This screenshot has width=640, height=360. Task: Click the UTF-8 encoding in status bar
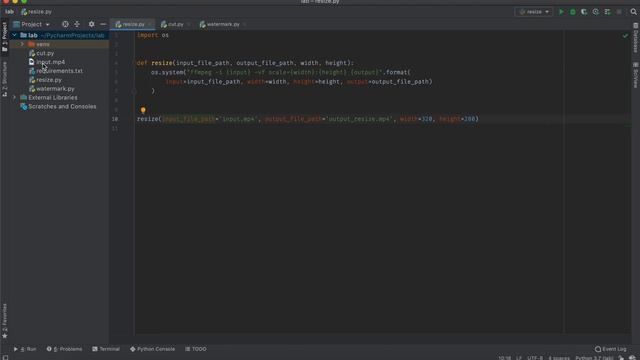coord(535,358)
